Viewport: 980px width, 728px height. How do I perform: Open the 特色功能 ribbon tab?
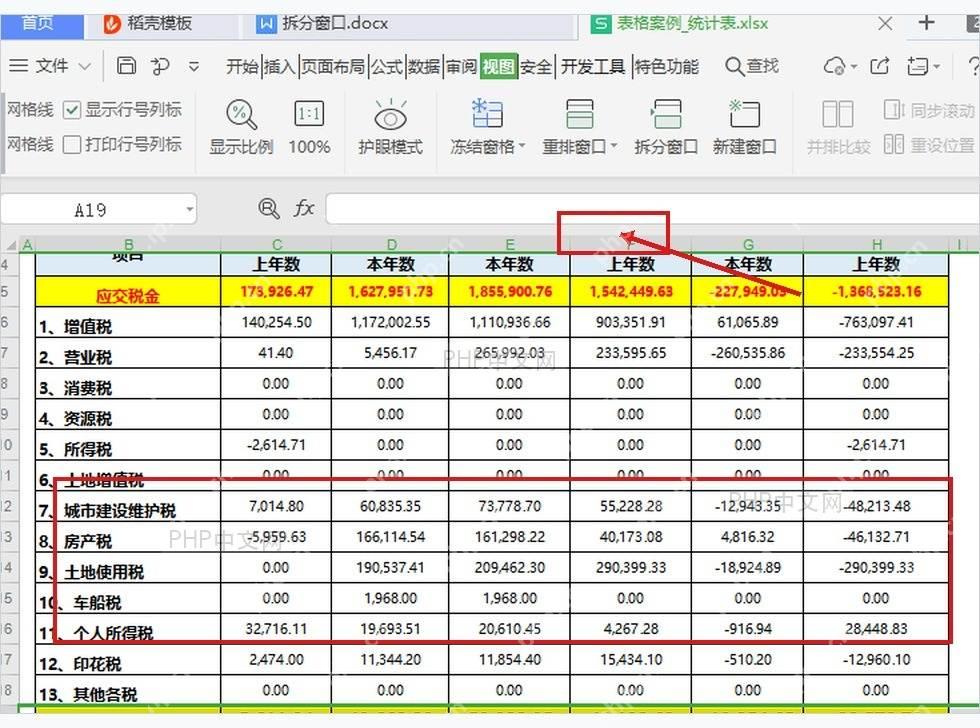tap(667, 66)
